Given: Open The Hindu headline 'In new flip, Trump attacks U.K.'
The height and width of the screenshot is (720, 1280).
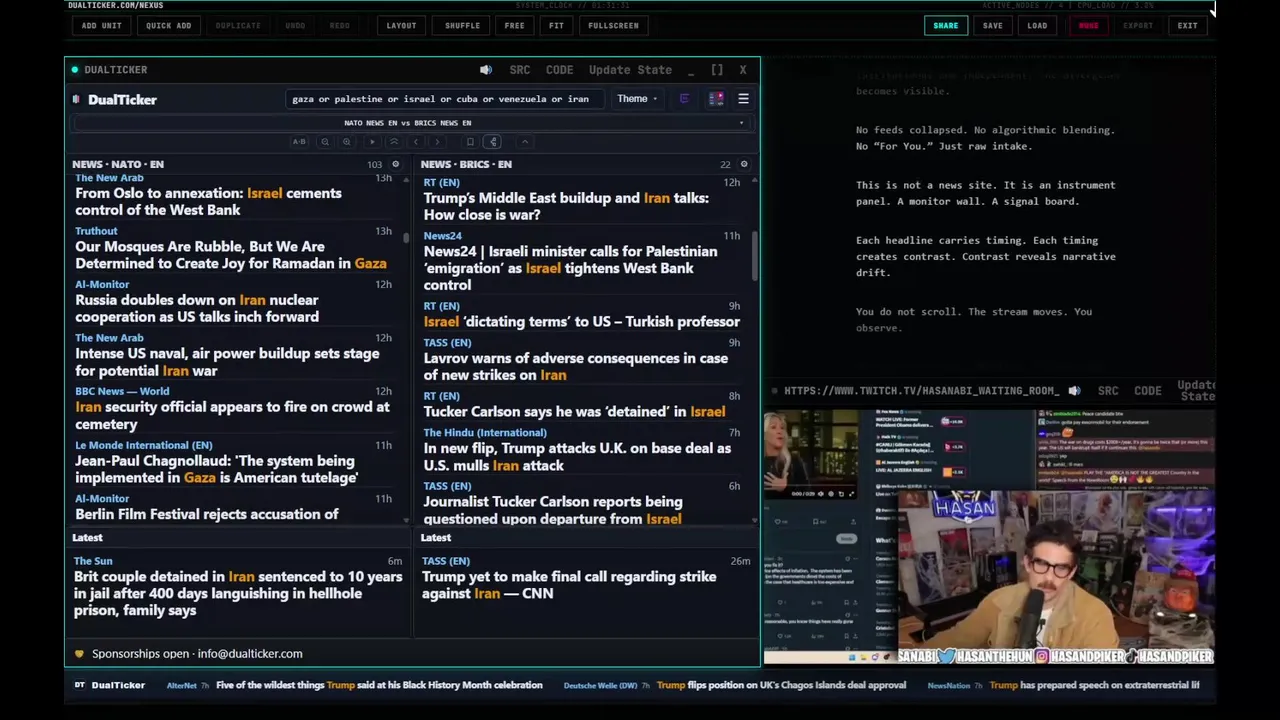Looking at the screenshot, I should pyautogui.click(x=577, y=457).
